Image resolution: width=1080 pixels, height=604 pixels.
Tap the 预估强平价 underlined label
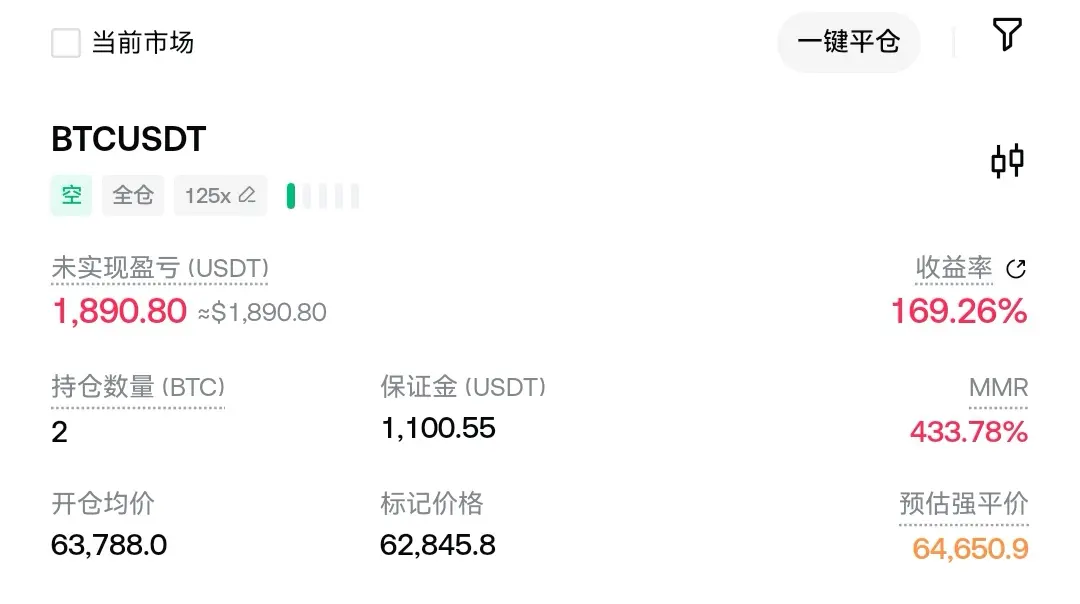tap(964, 503)
